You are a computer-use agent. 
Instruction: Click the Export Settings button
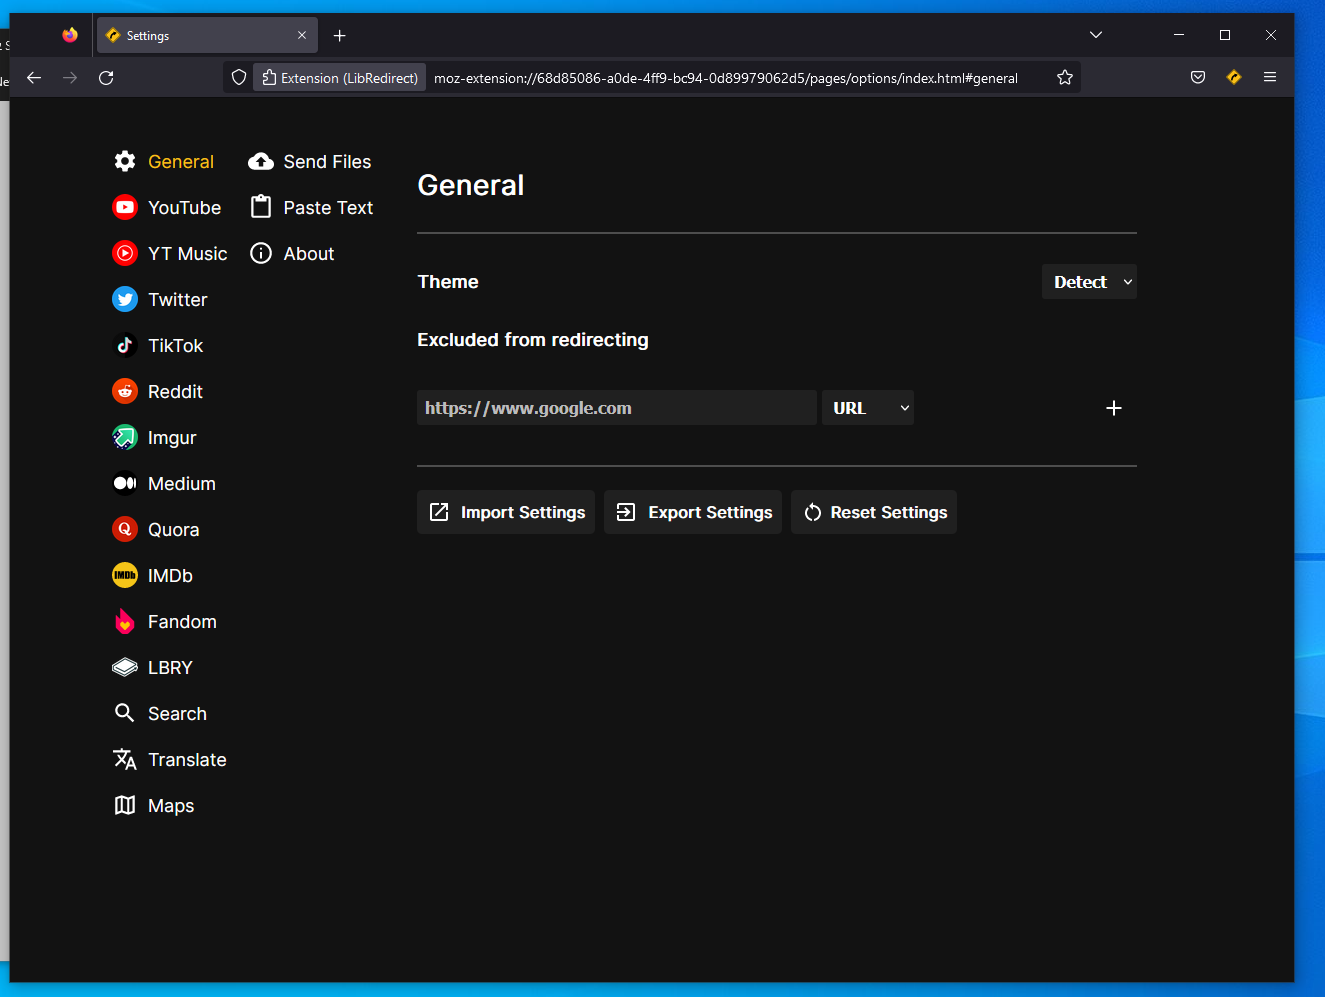692,512
